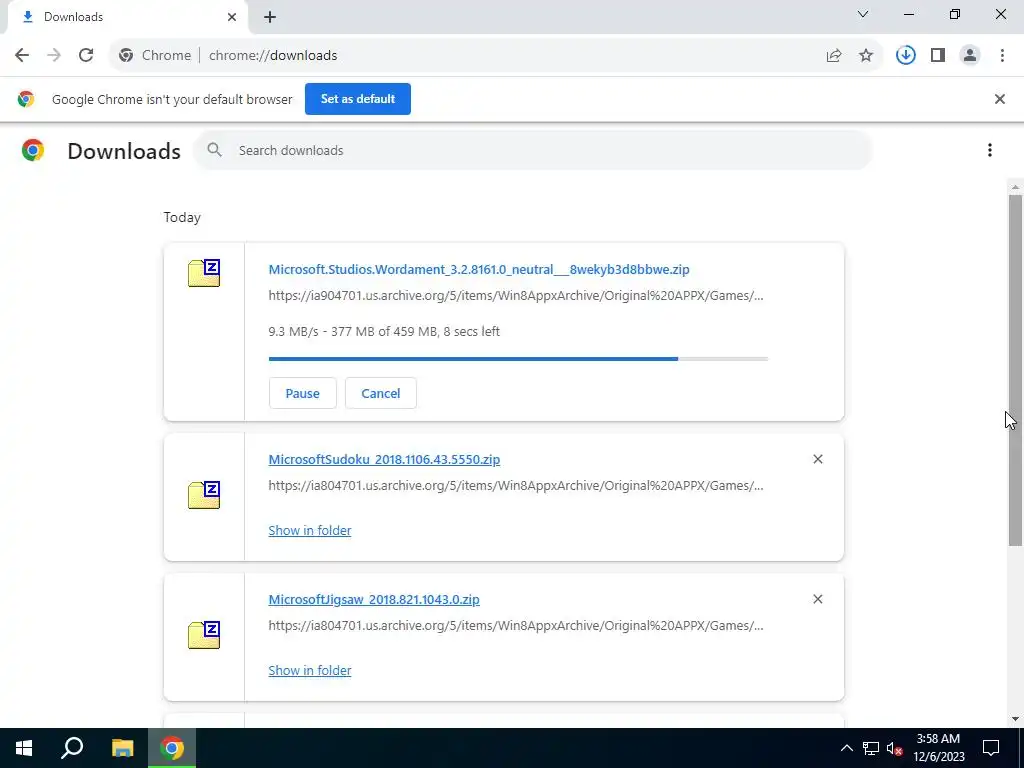Click the MicrosoftSudoku zip file icon
Screen dimensions: 1024x768
click(x=204, y=495)
